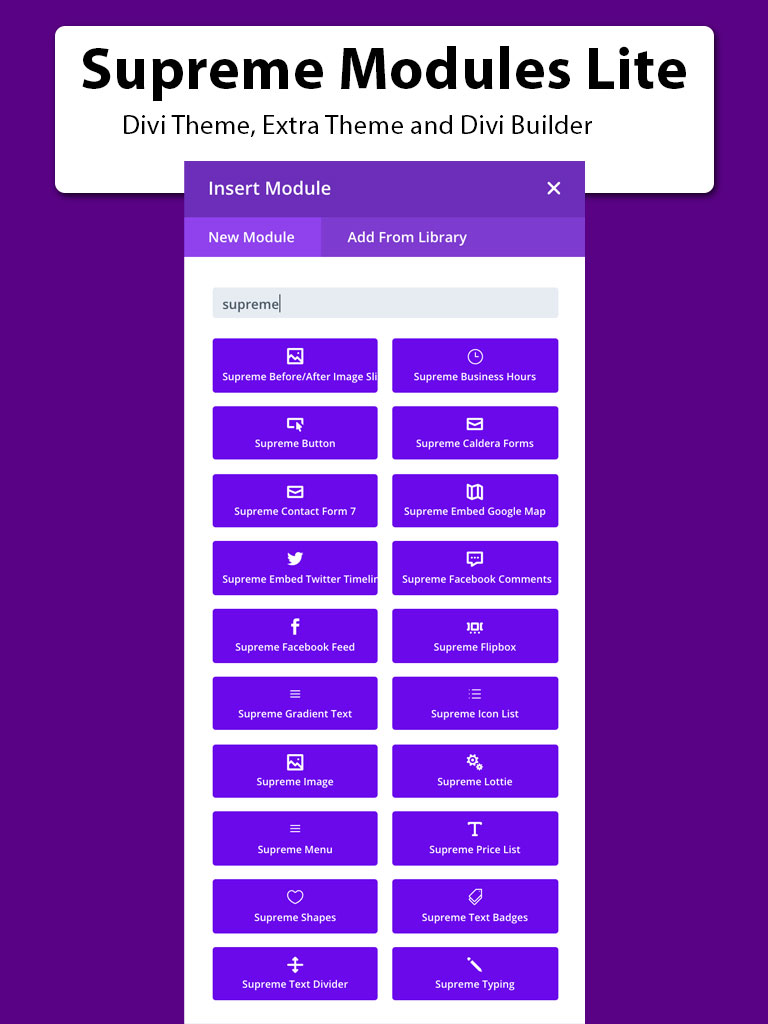Add the Supreme Caldera Forms module

(475, 433)
